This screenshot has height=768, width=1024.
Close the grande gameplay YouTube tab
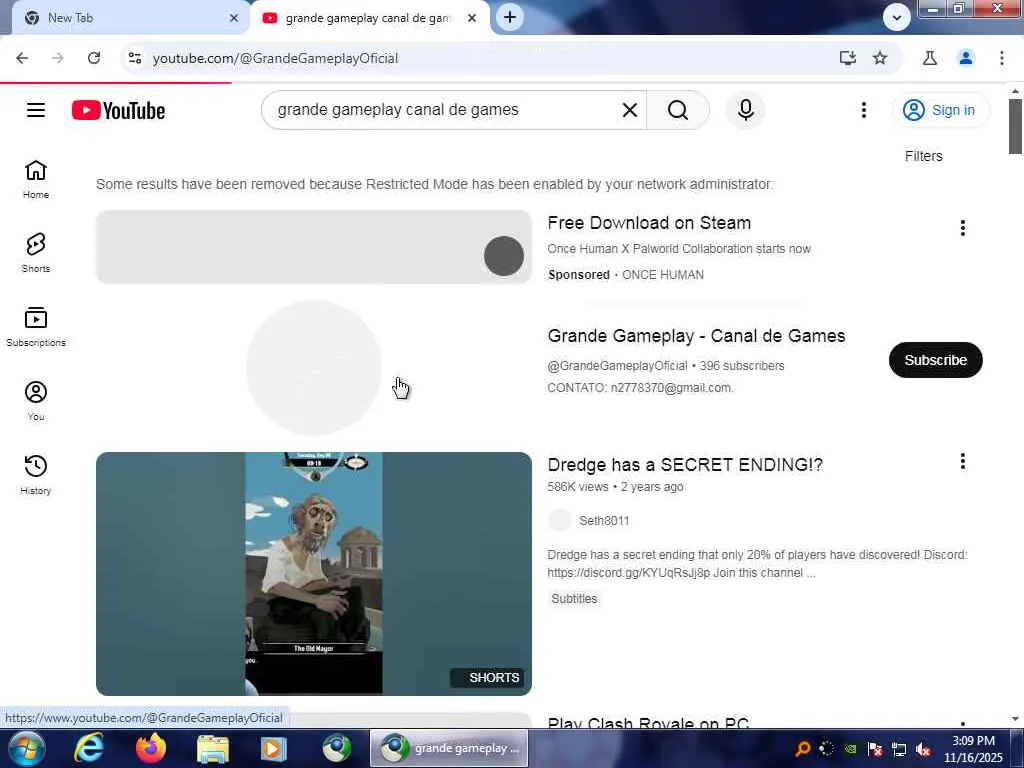472,18
